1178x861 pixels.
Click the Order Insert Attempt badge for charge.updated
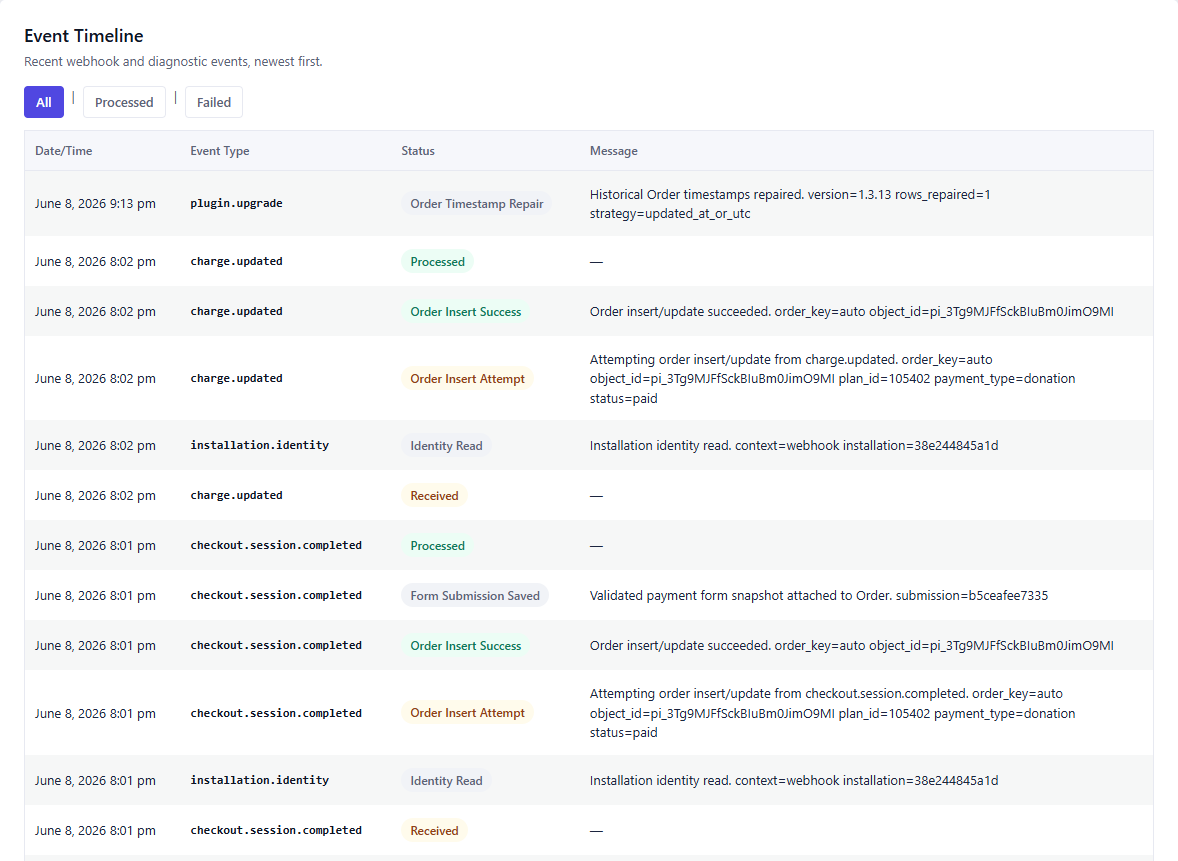(467, 379)
